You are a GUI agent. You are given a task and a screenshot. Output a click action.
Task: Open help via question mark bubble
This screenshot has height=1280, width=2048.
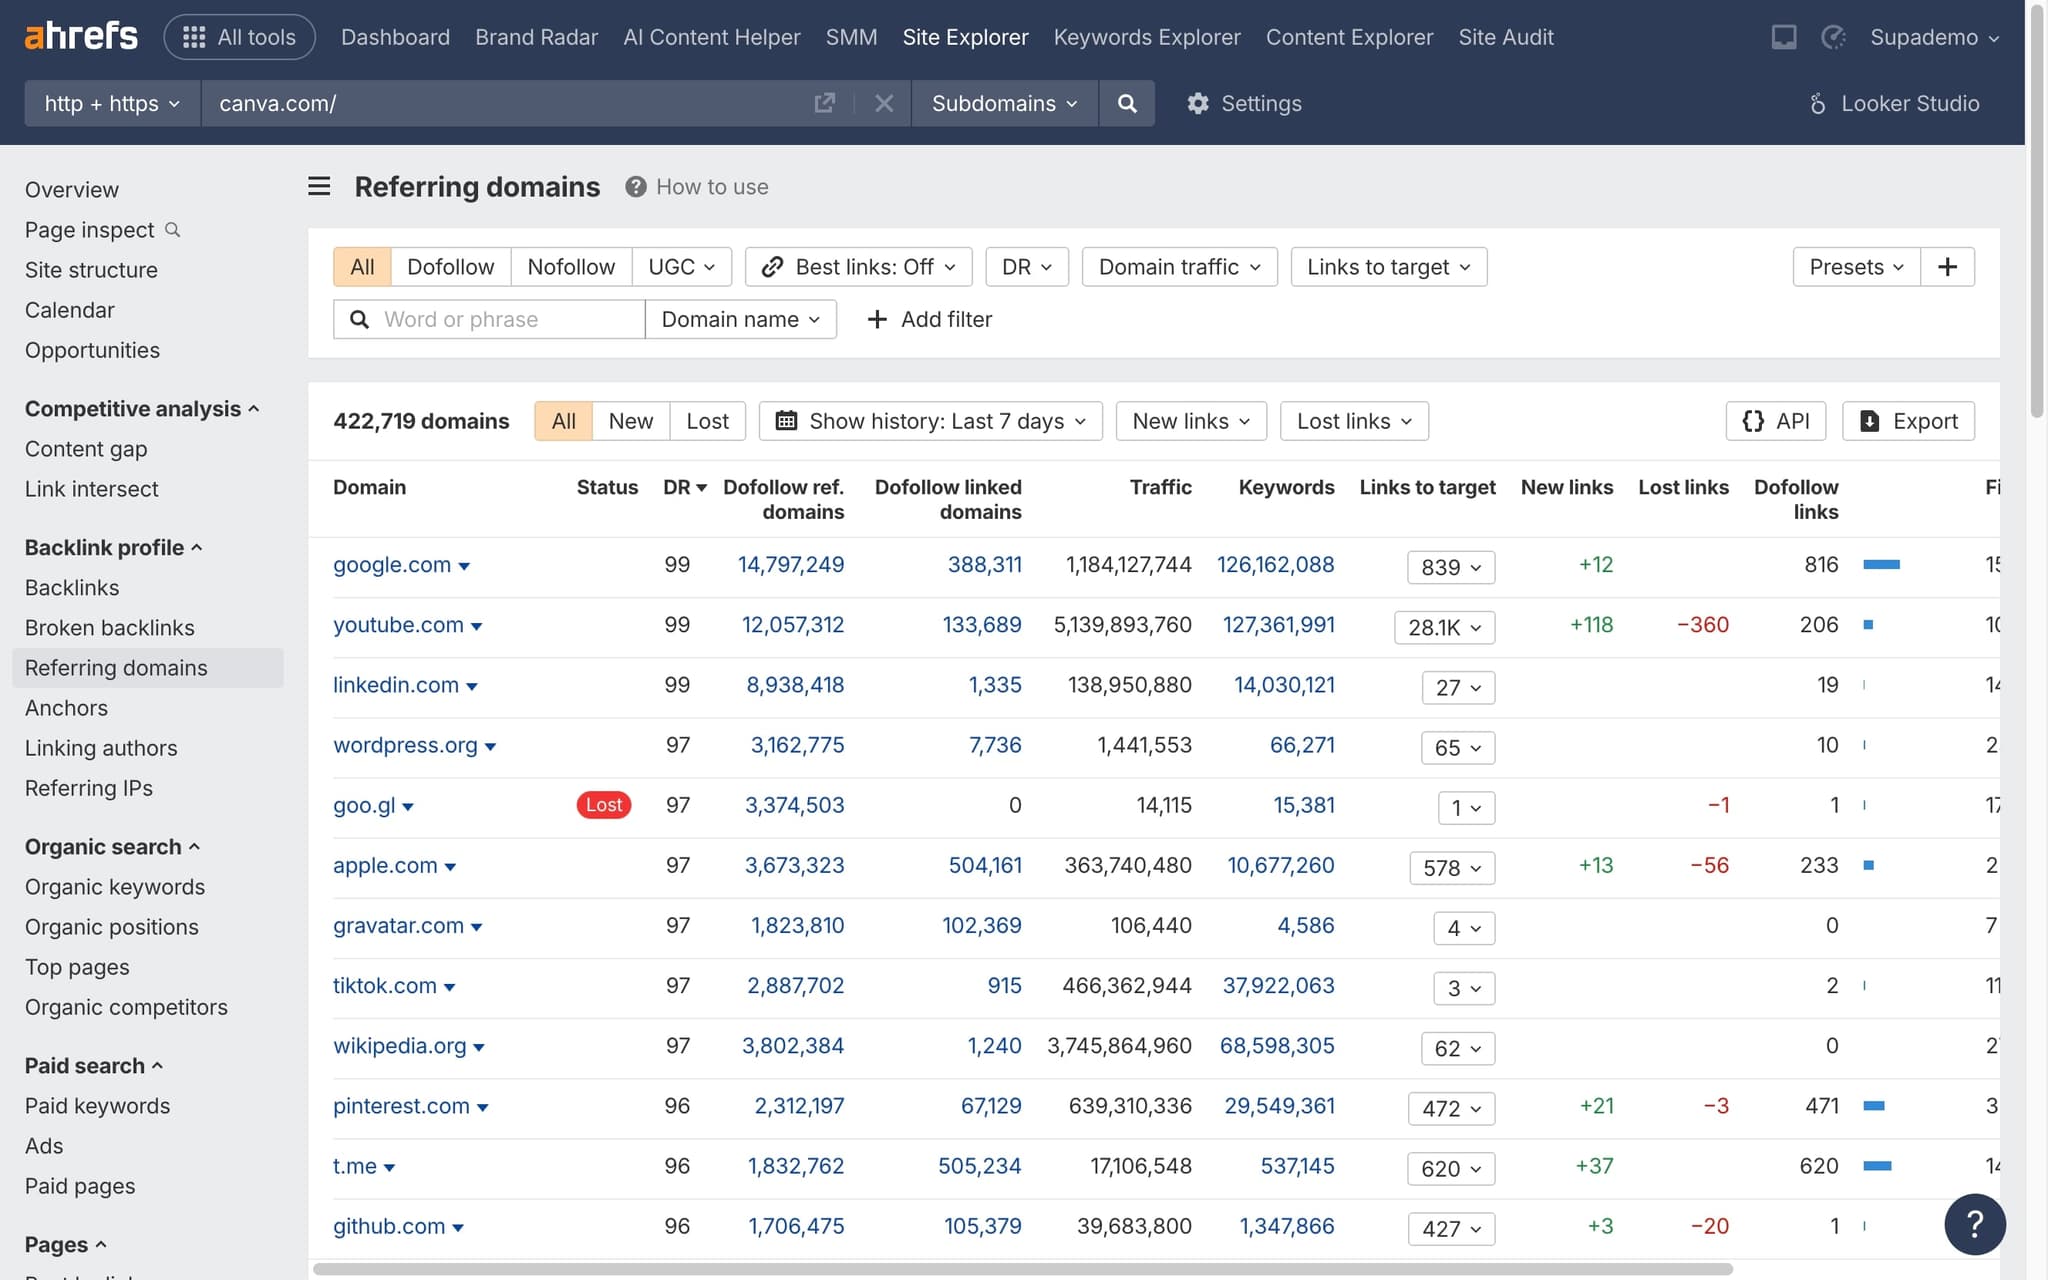1975,1224
